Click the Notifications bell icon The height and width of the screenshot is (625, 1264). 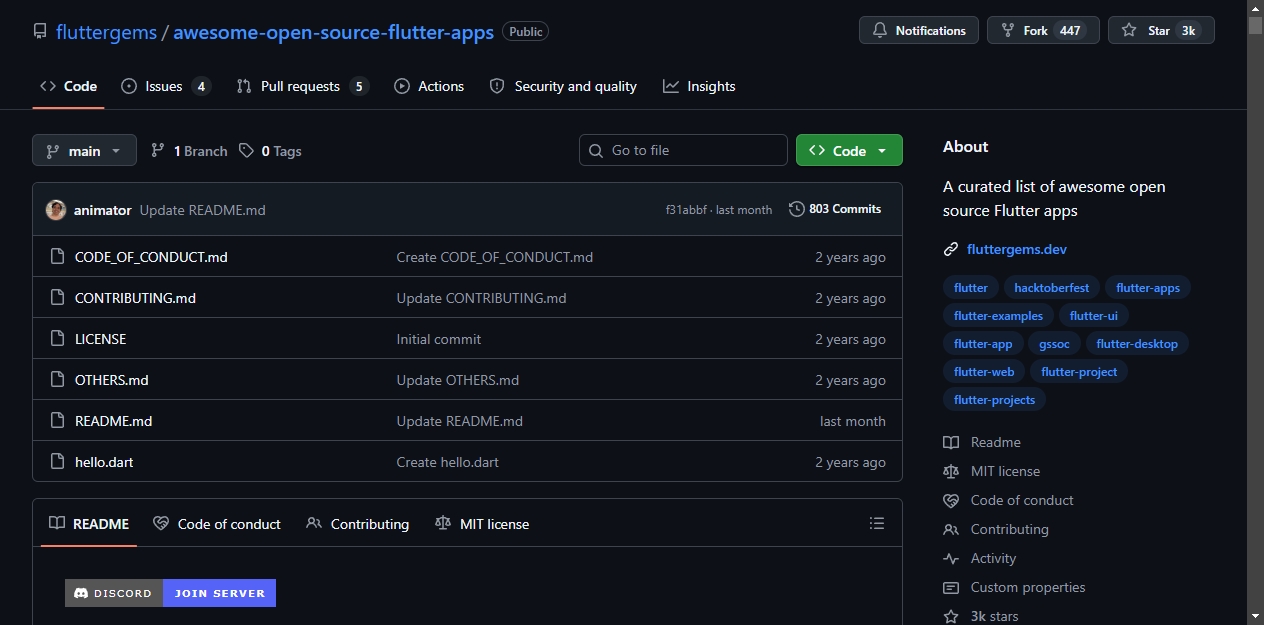tap(880, 31)
